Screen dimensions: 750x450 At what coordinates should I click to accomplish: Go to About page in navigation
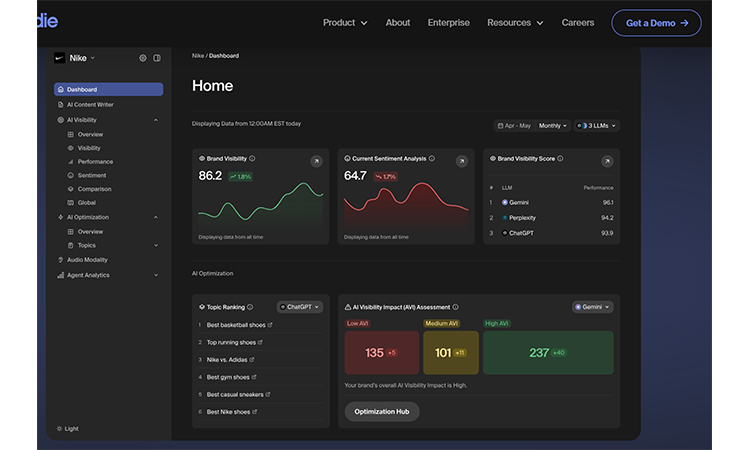click(397, 22)
